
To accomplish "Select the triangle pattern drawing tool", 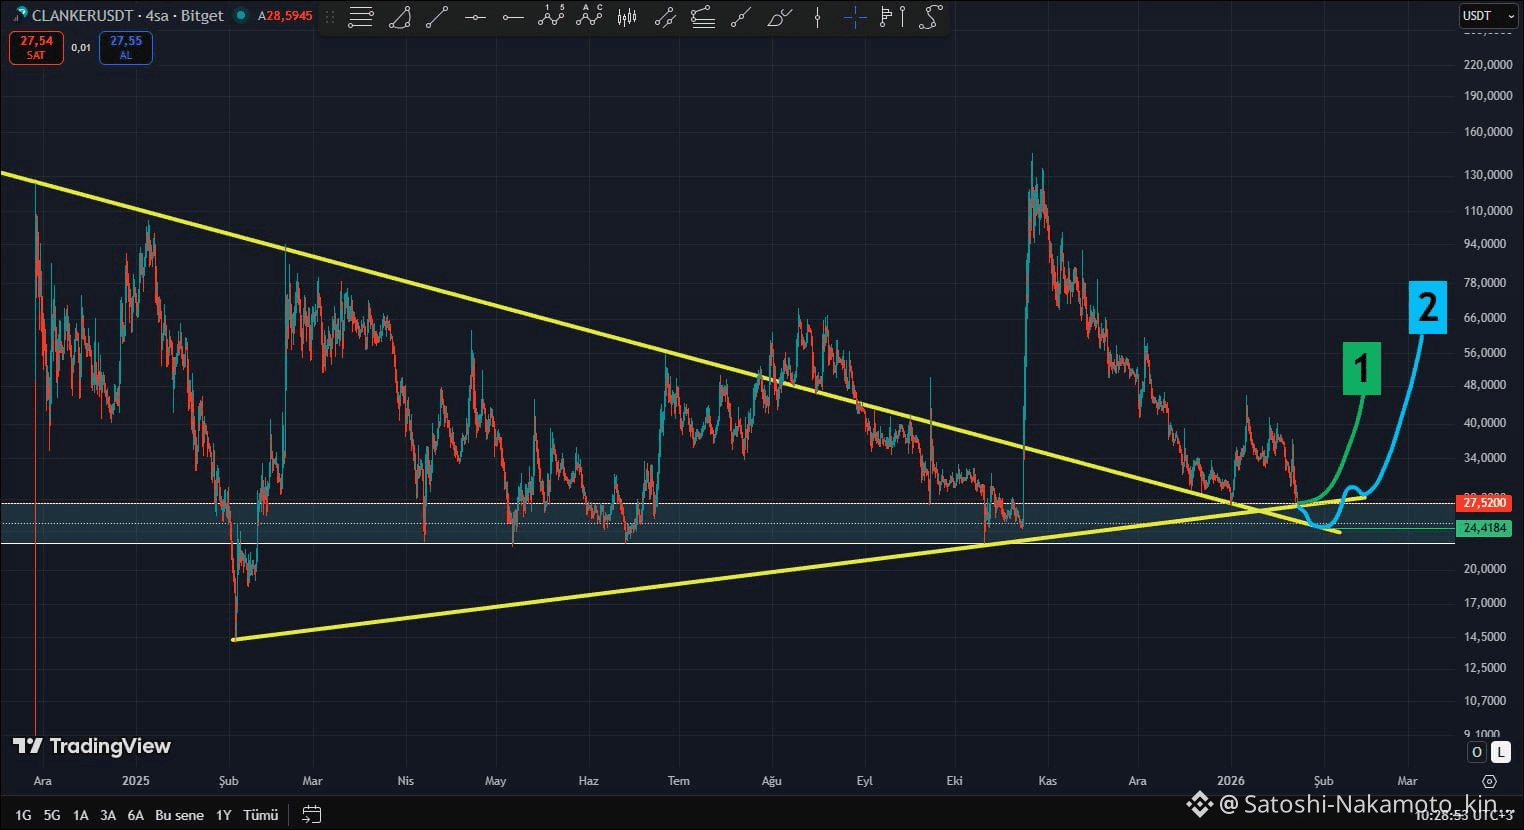I will [399, 17].
